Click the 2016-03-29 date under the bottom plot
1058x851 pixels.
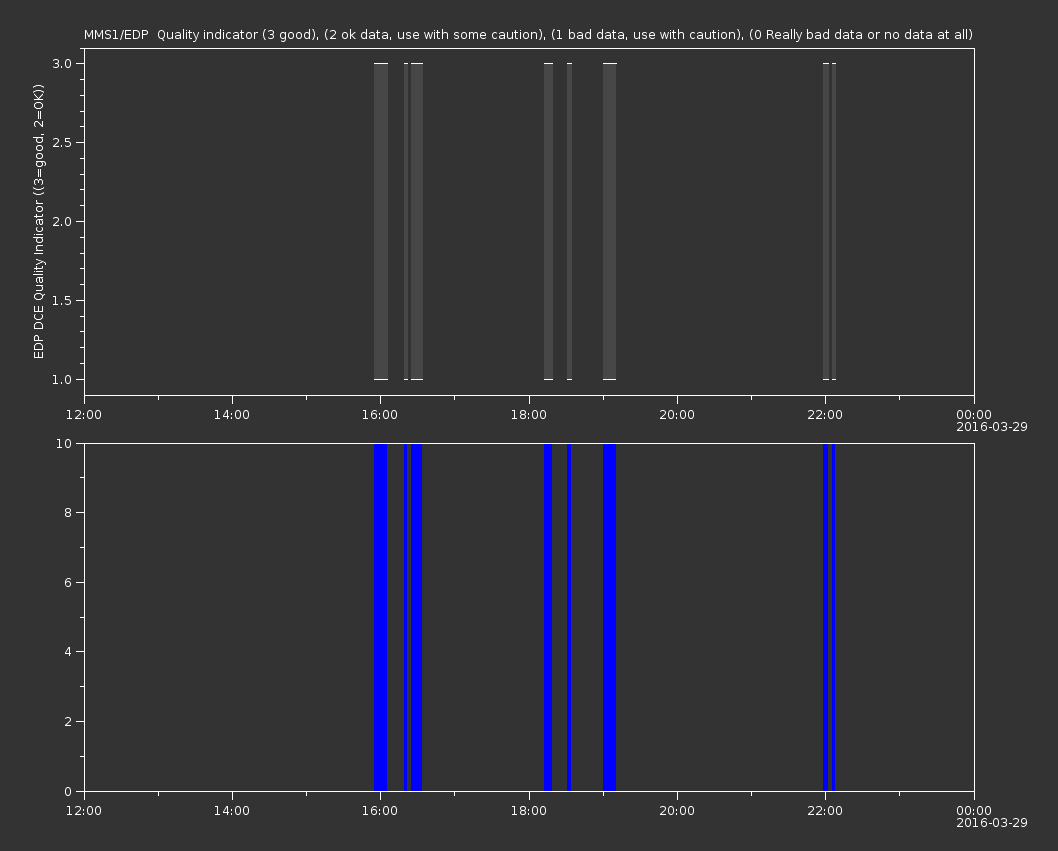coord(992,823)
